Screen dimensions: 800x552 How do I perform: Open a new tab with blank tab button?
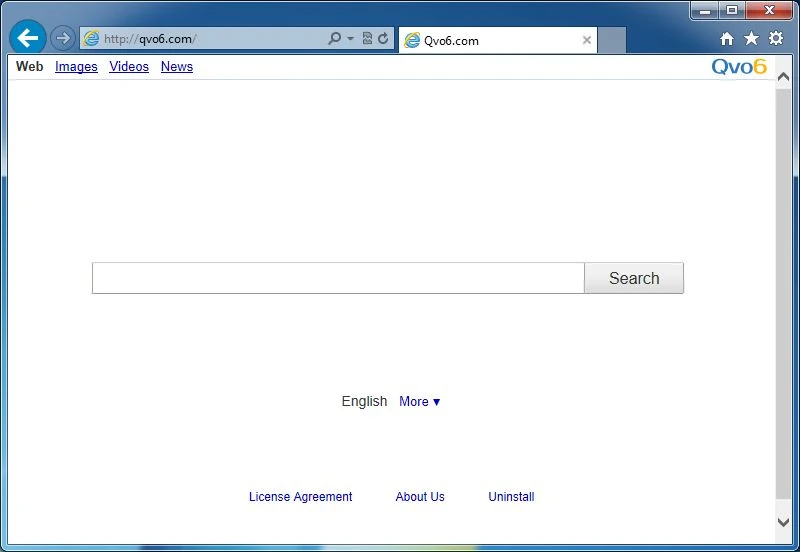pos(612,40)
